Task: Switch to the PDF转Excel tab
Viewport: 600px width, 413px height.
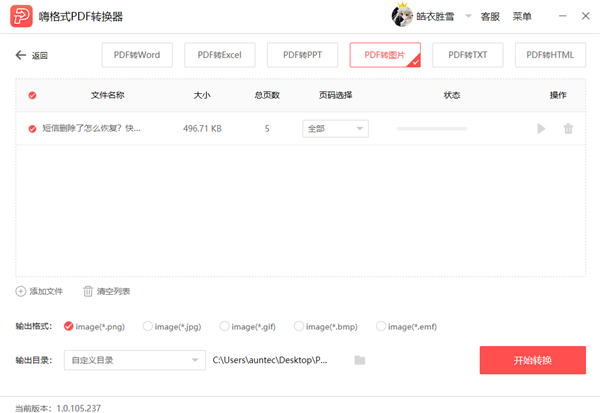Action: (x=220, y=55)
